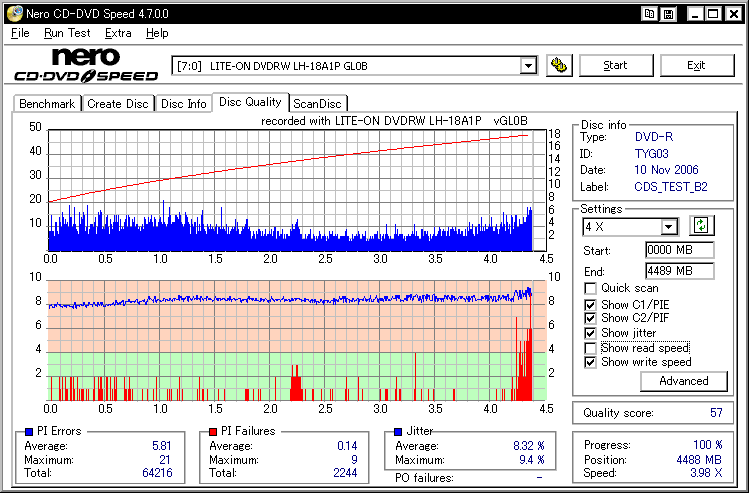The height and width of the screenshot is (493, 749).
Task: Click the End position MB field
Action: 679,271
